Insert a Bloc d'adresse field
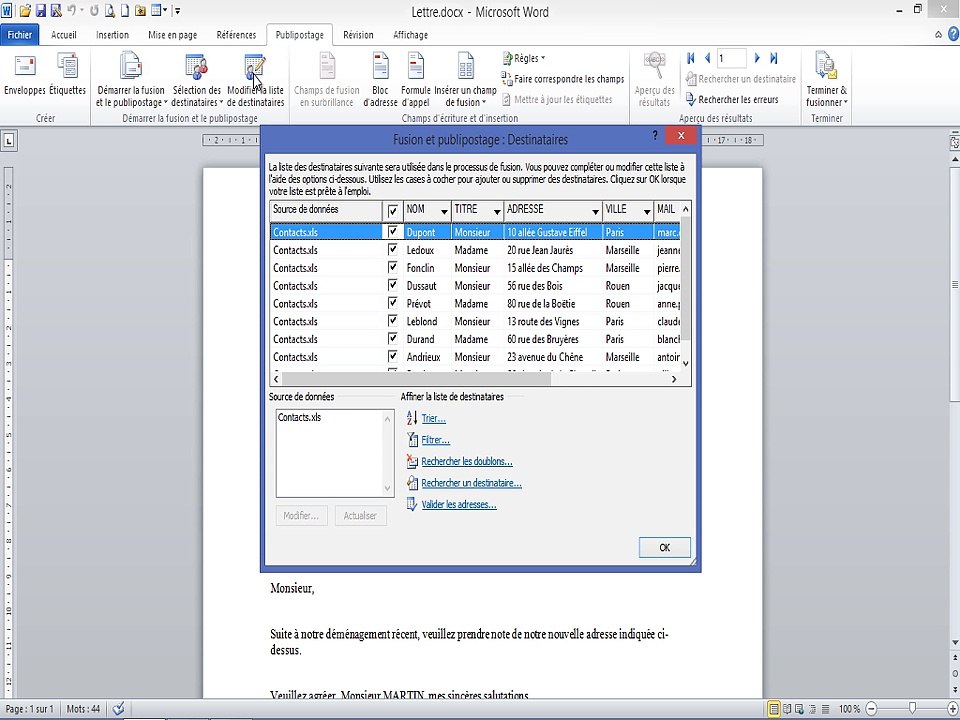 380,80
